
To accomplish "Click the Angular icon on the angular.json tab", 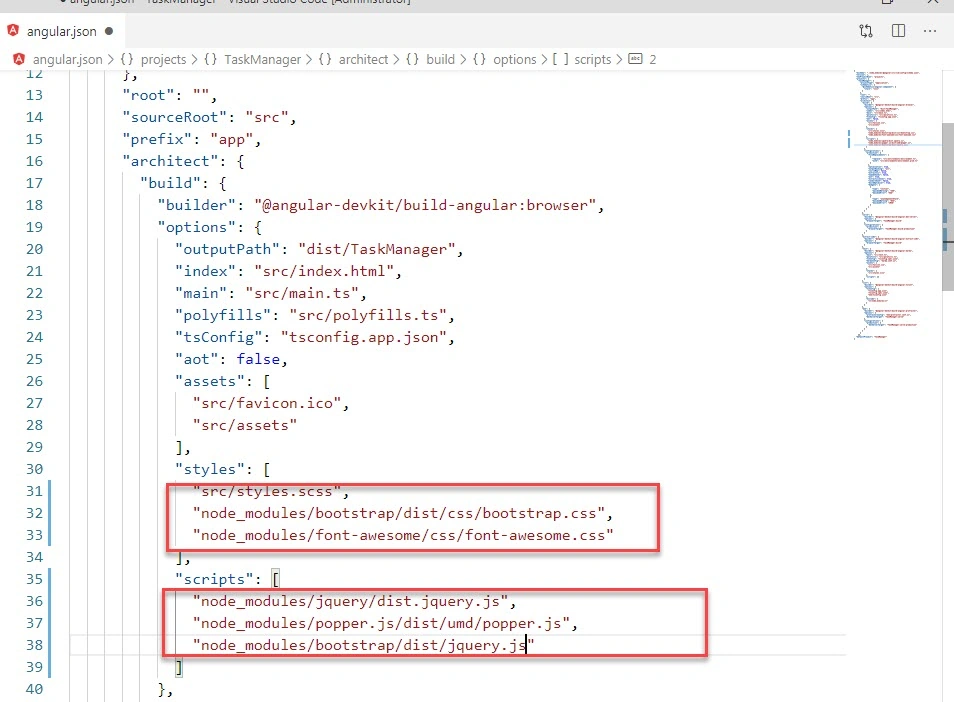I will (13, 30).
